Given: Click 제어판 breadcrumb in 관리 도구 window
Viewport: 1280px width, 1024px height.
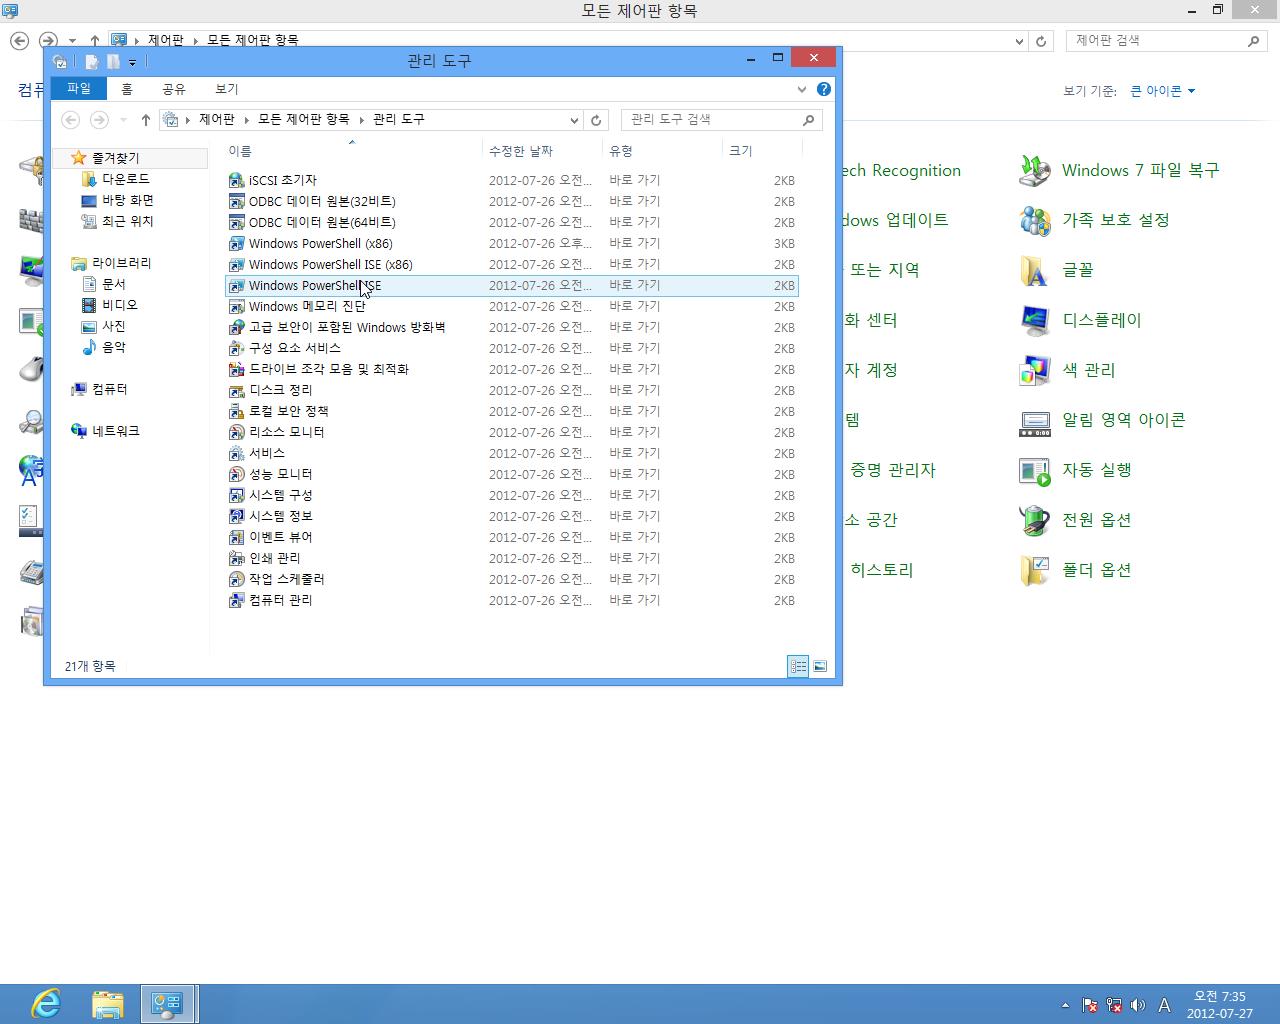Looking at the screenshot, I should coord(216,119).
